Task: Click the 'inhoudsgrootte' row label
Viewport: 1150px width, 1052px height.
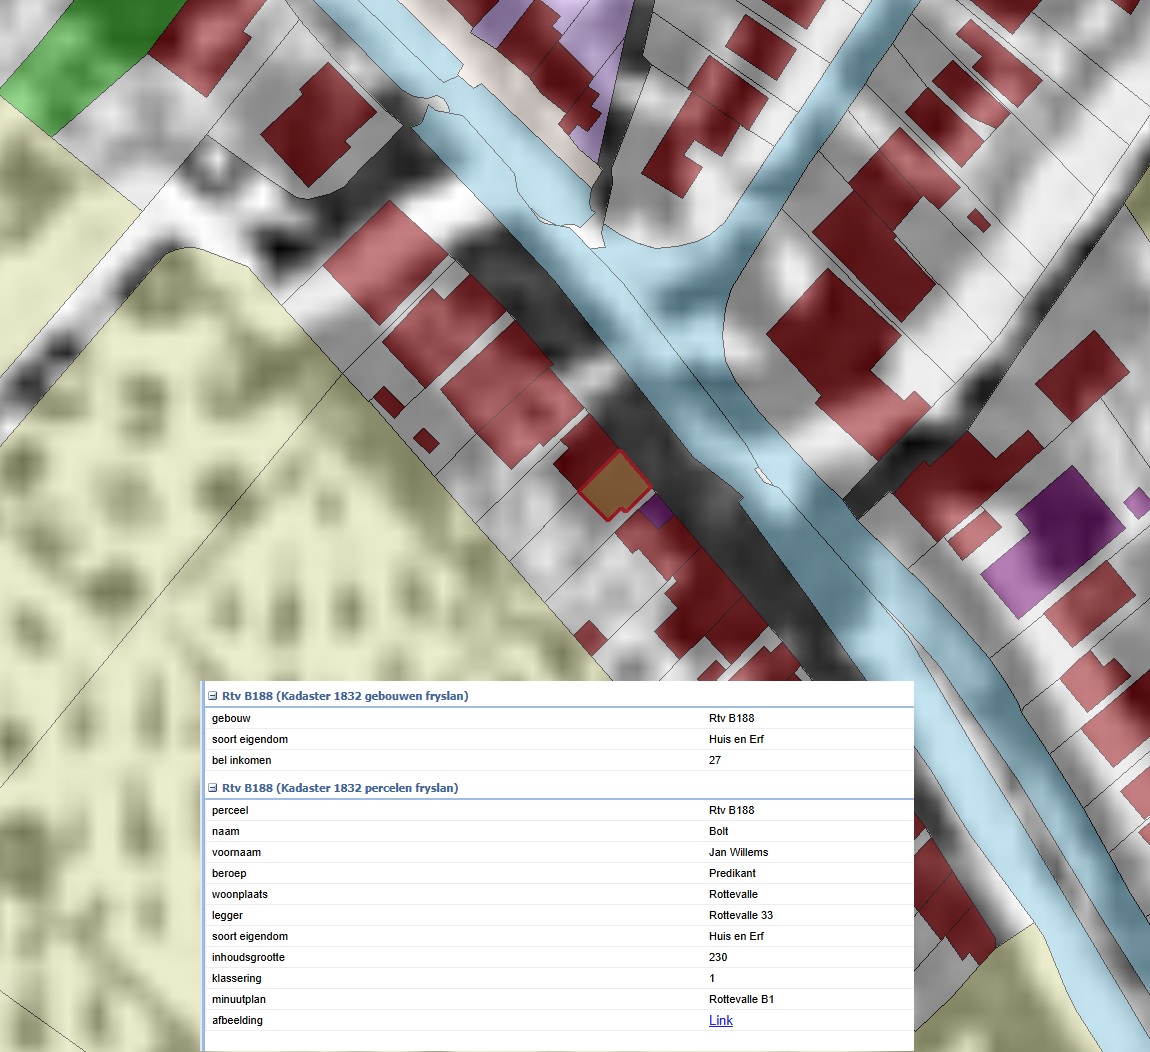Action: pyautogui.click(x=248, y=957)
